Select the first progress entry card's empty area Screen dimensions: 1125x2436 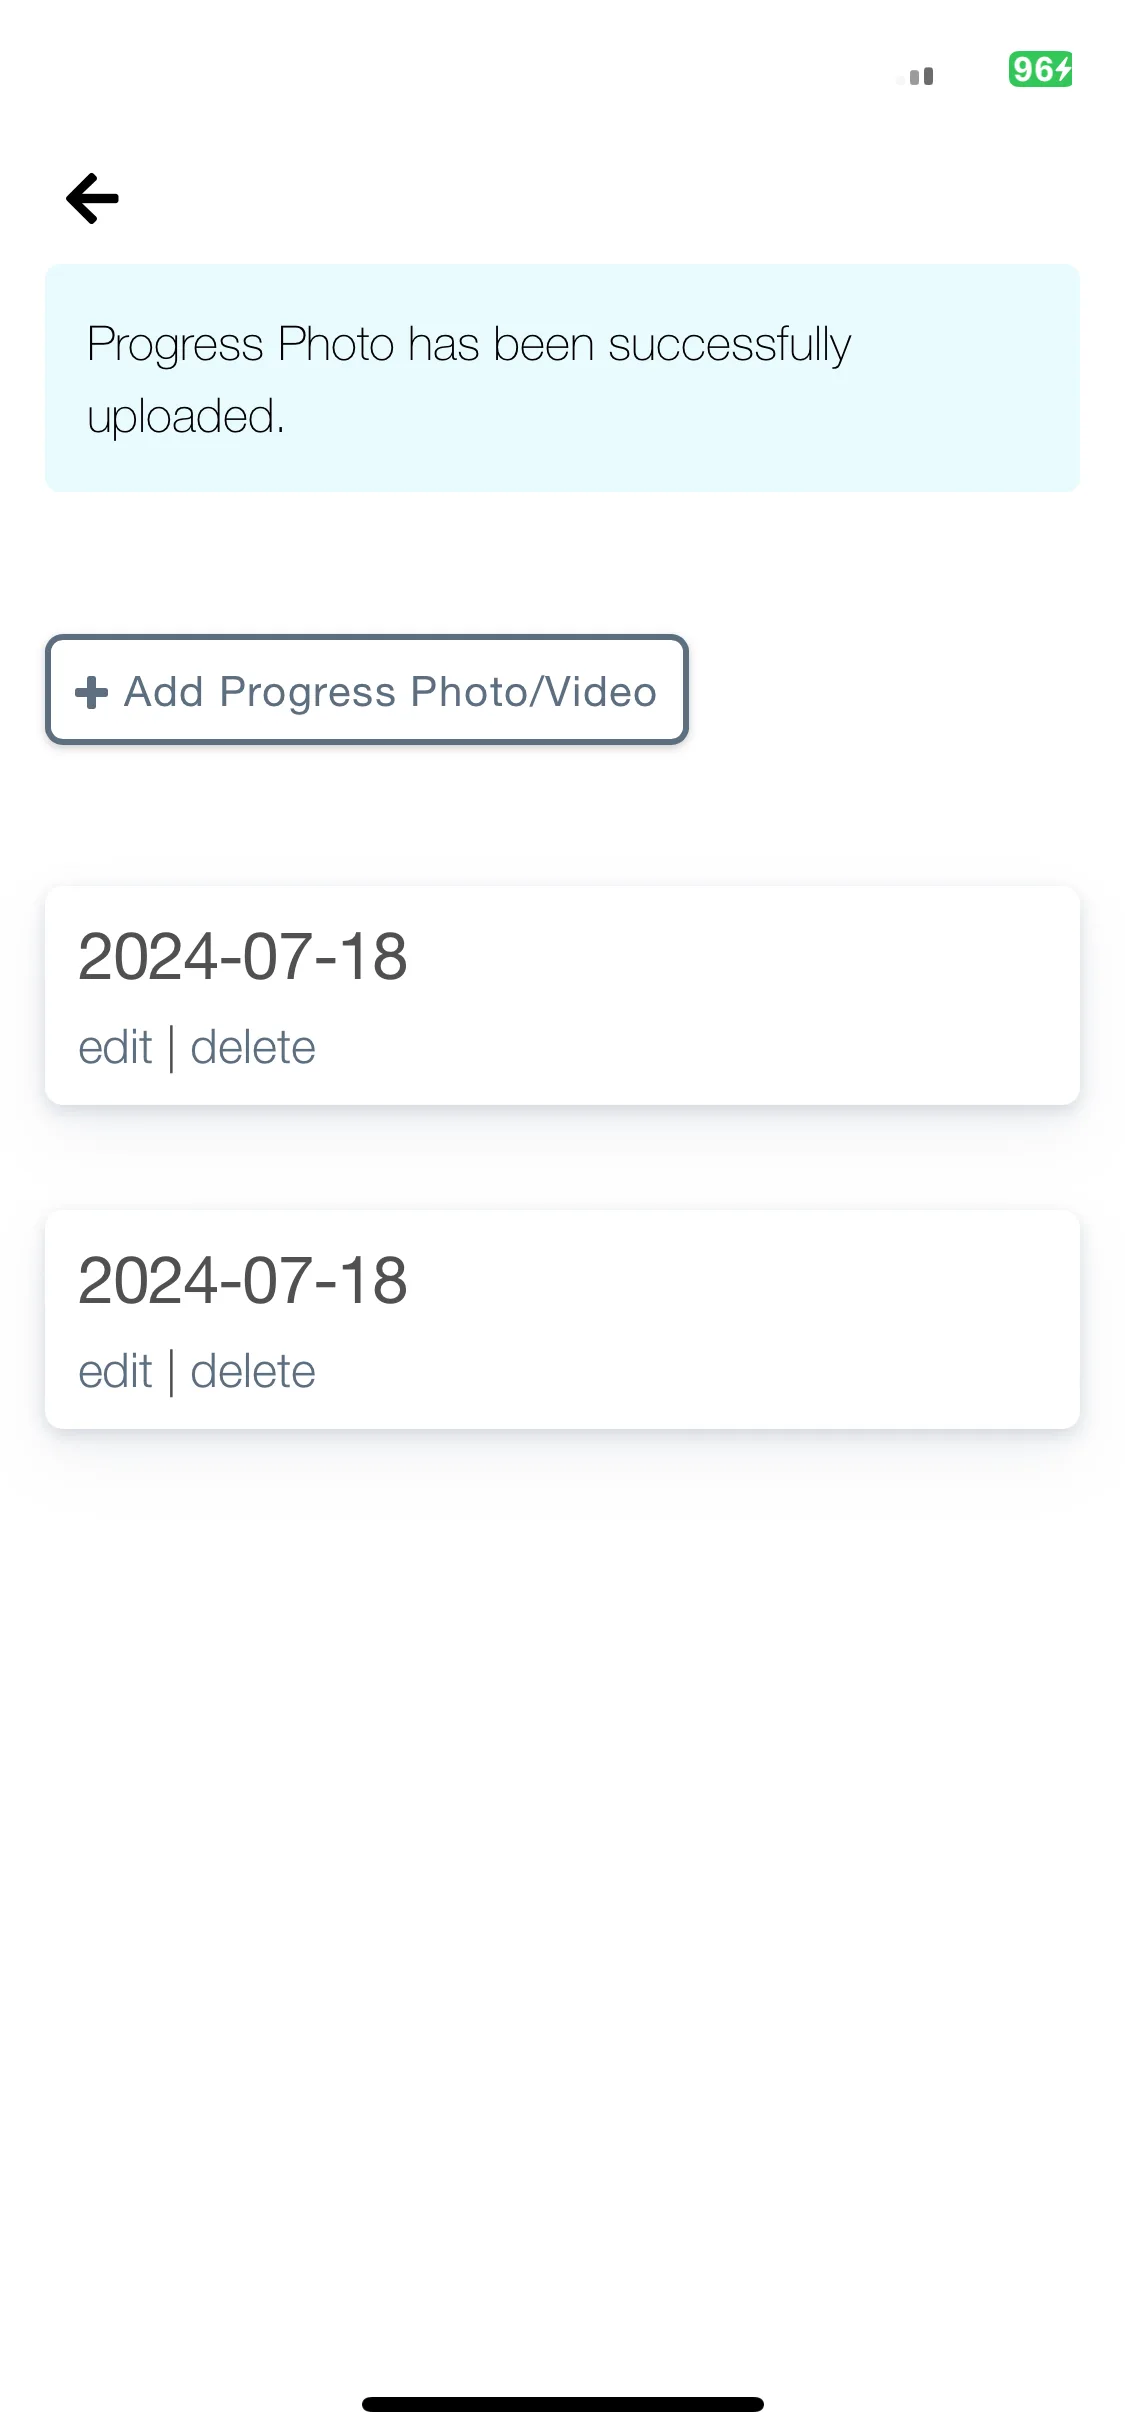pyautogui.click(x=750, y=995)
